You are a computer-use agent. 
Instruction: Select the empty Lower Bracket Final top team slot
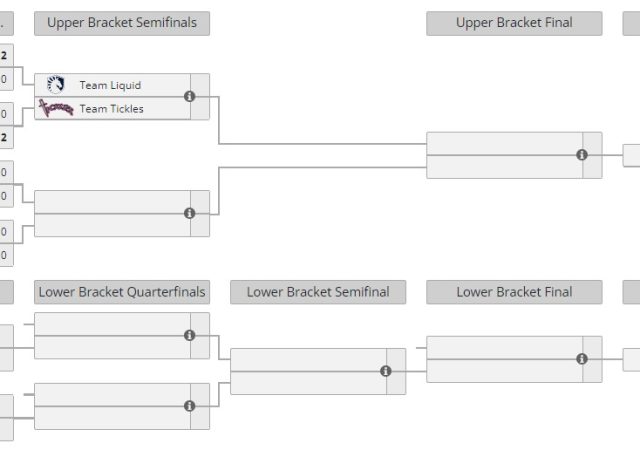point(504,348)
